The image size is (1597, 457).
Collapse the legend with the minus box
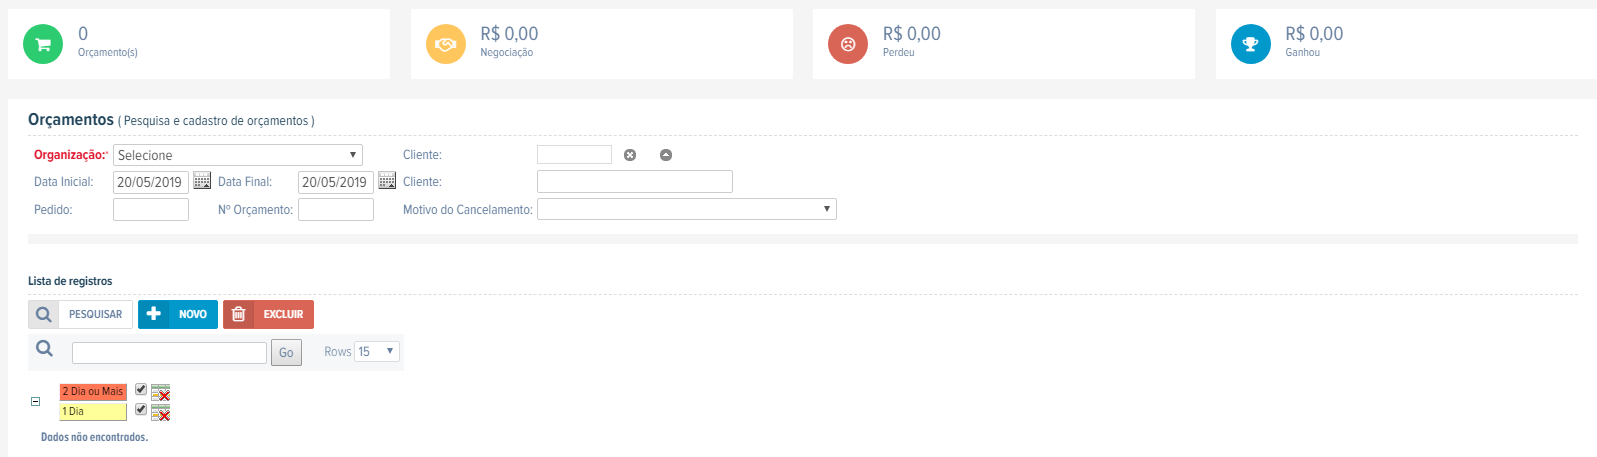(x=35, y=401)
